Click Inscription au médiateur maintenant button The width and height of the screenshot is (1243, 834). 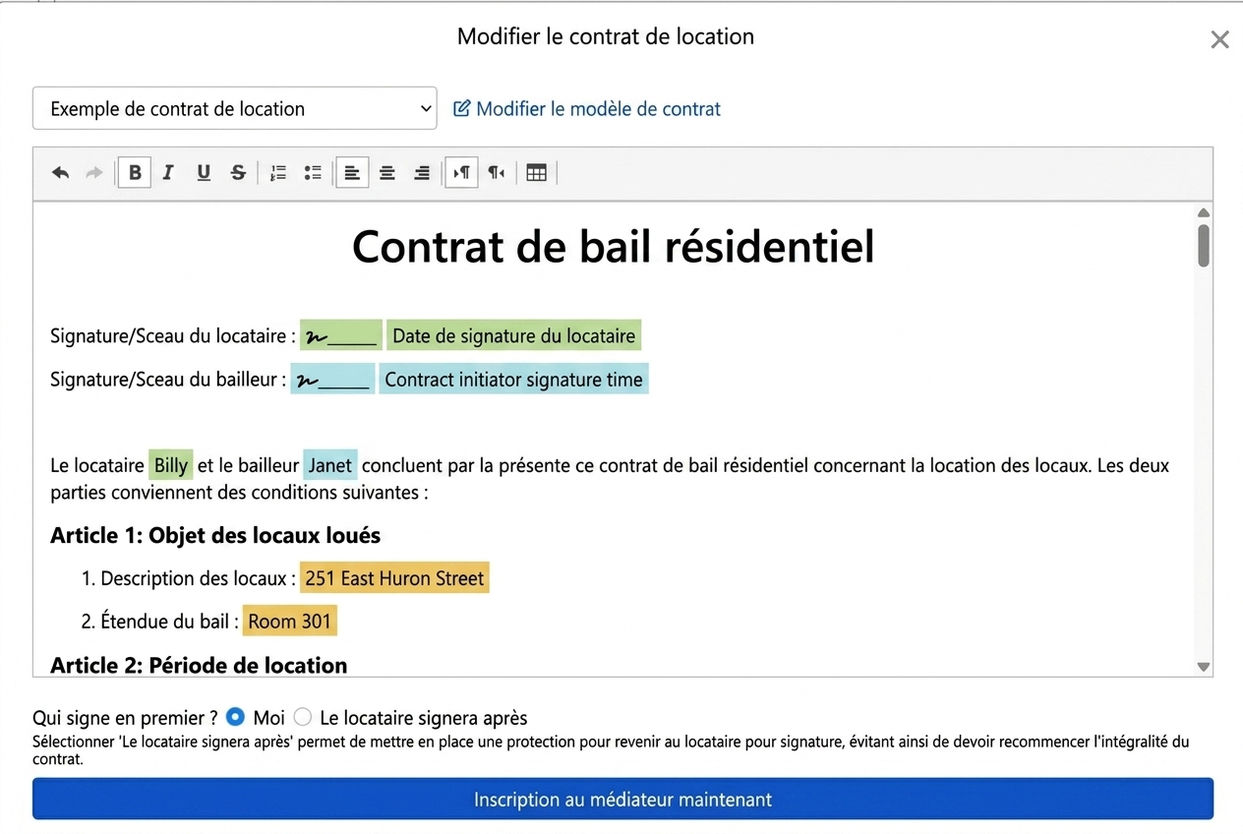coord(623,799)
